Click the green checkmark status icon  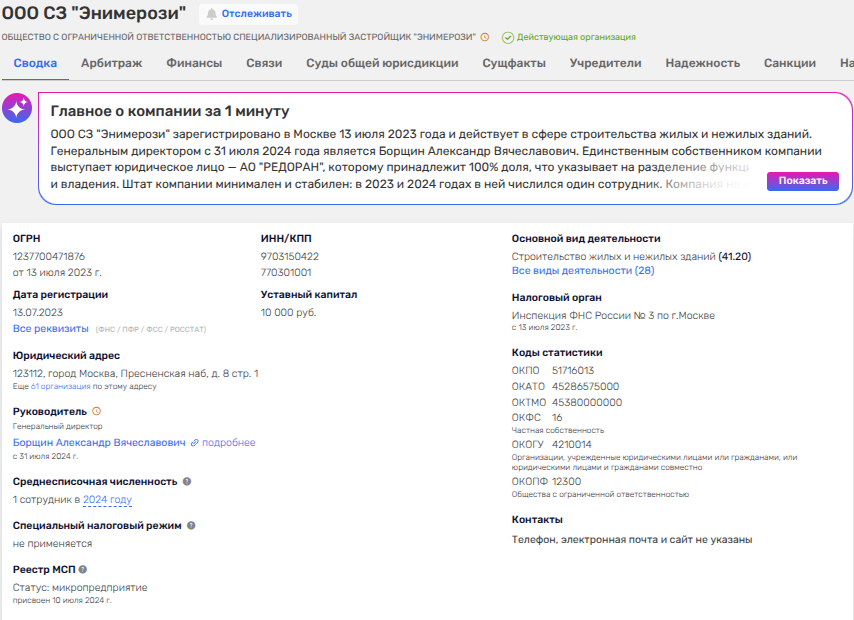click(x=508, y=37)
